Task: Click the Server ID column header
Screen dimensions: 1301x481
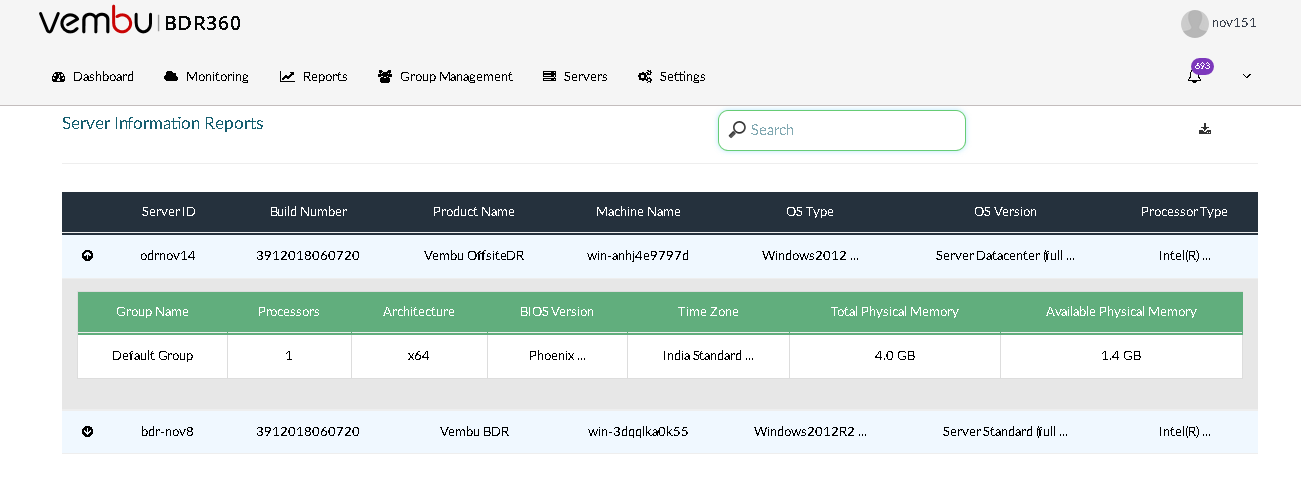Action: tap(169, 212)
